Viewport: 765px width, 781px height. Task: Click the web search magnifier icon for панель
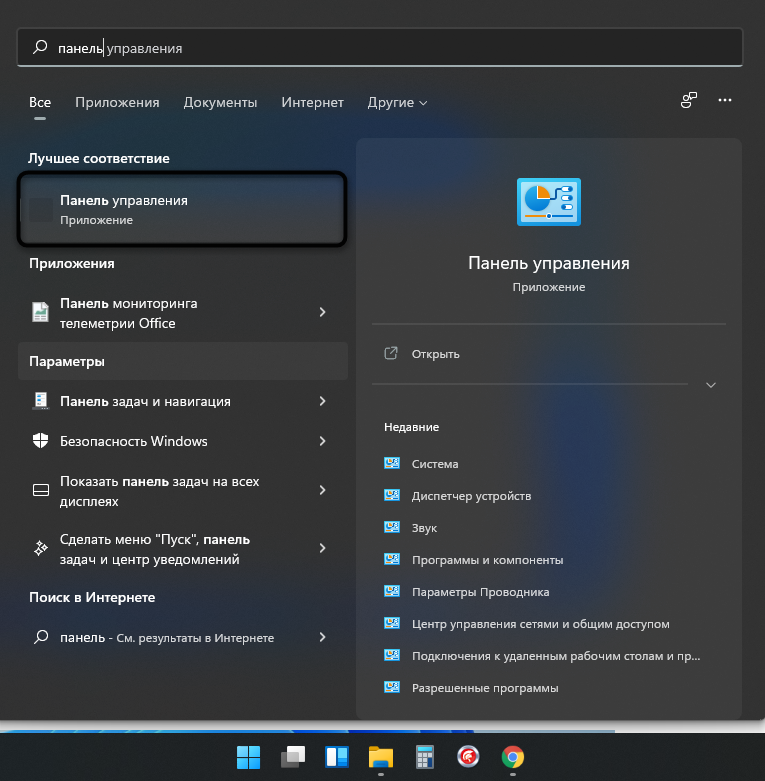click(40, 637)
